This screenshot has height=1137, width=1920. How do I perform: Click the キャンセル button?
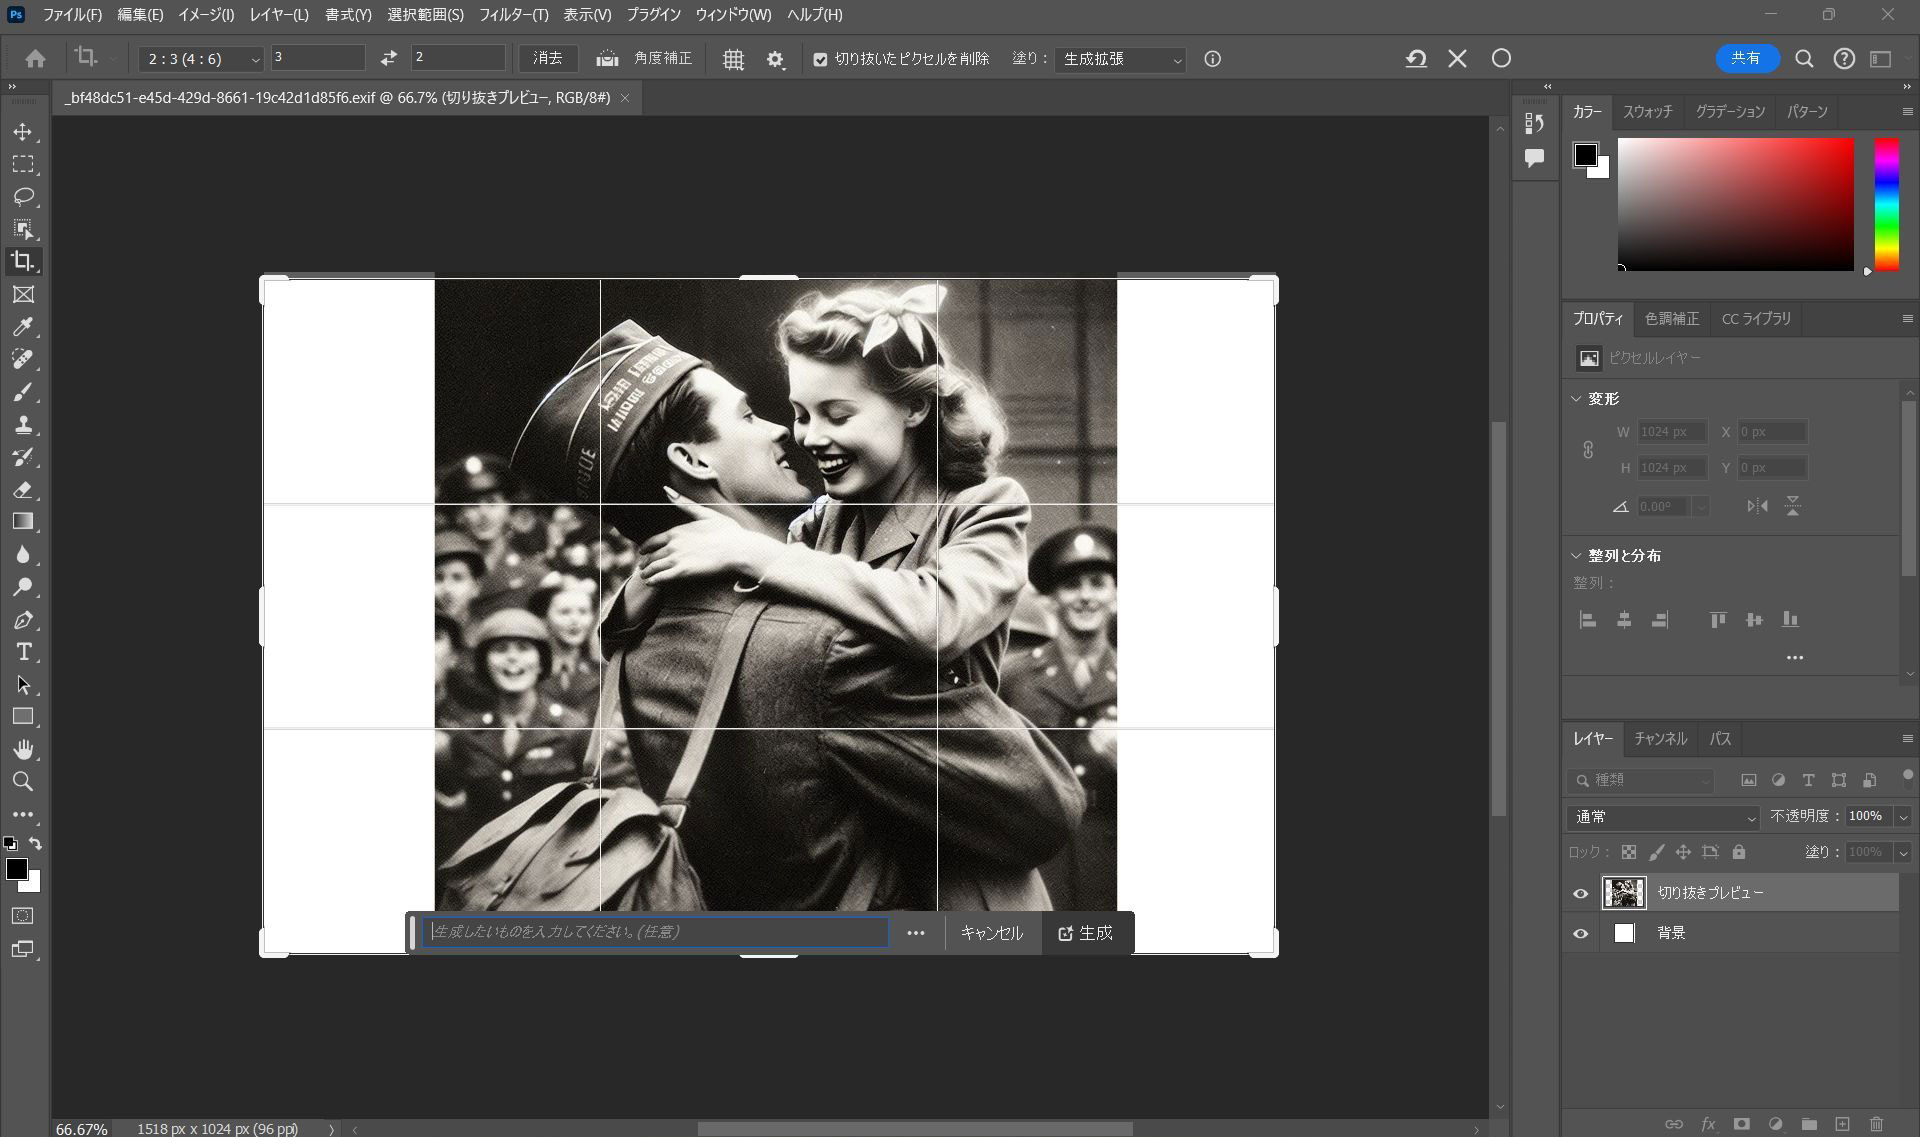[991, 932]
